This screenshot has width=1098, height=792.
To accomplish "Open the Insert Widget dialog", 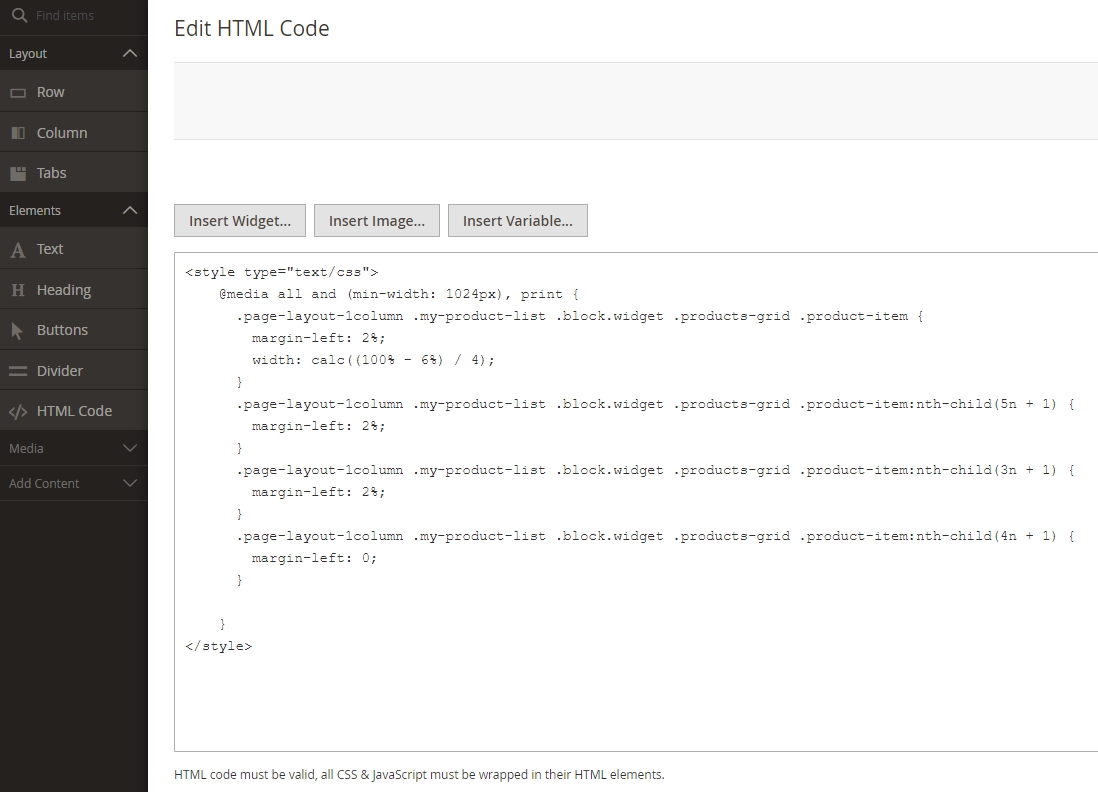I will coord(239,220).
